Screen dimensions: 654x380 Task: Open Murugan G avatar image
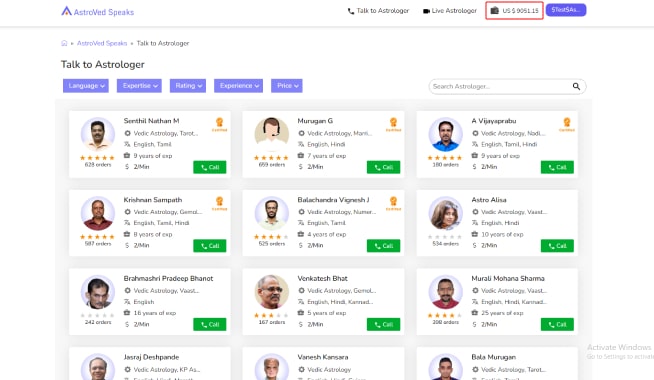pos(272,134)
